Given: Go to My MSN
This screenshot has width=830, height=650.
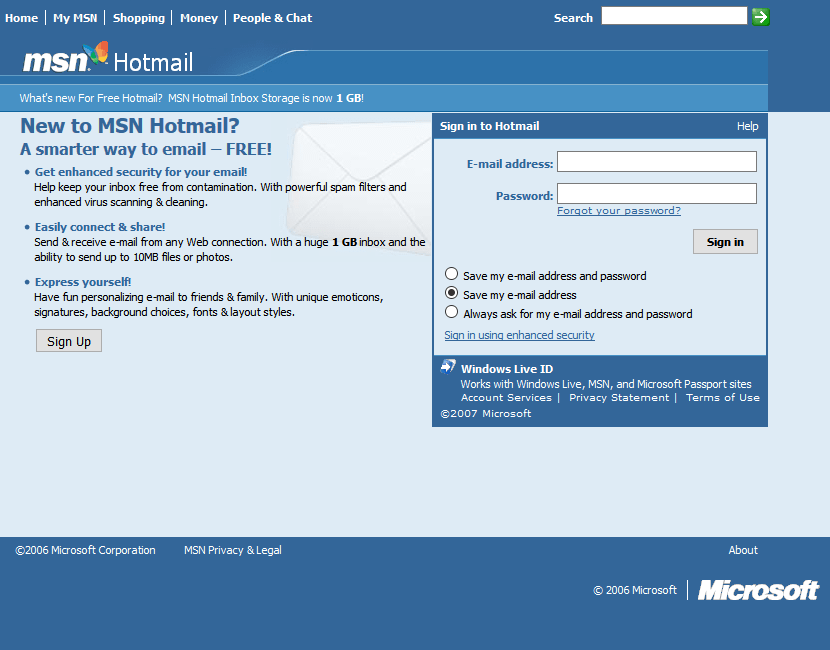Looking at the screenshot, I should [x=75, y=18].
